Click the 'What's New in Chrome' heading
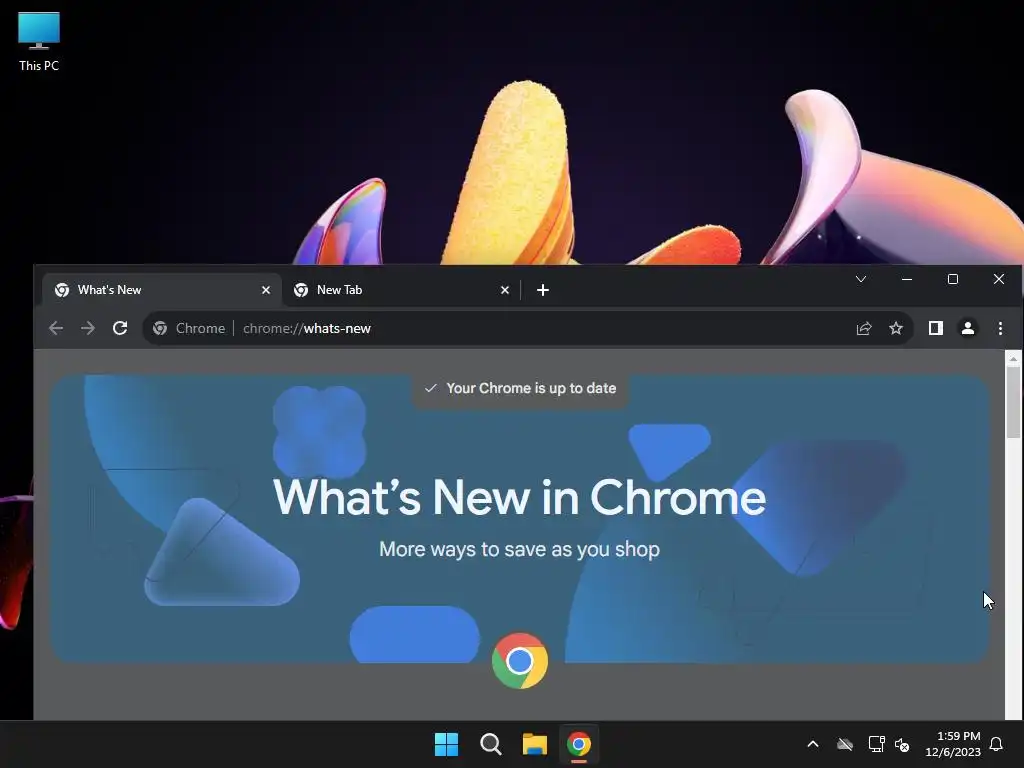 519,498
